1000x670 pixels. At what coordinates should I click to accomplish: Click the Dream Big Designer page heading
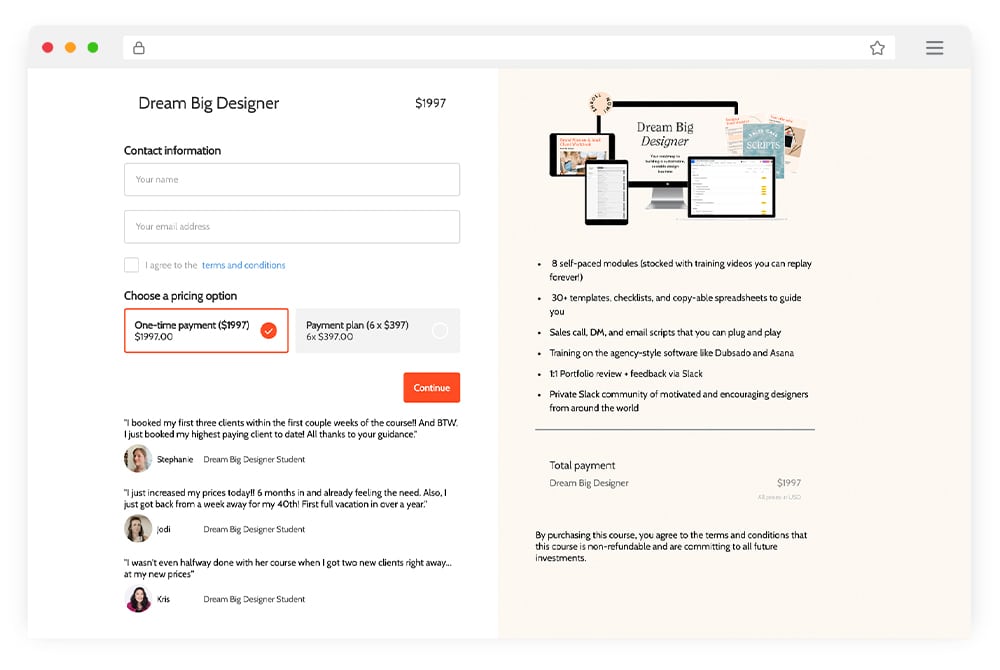(209, 103)
